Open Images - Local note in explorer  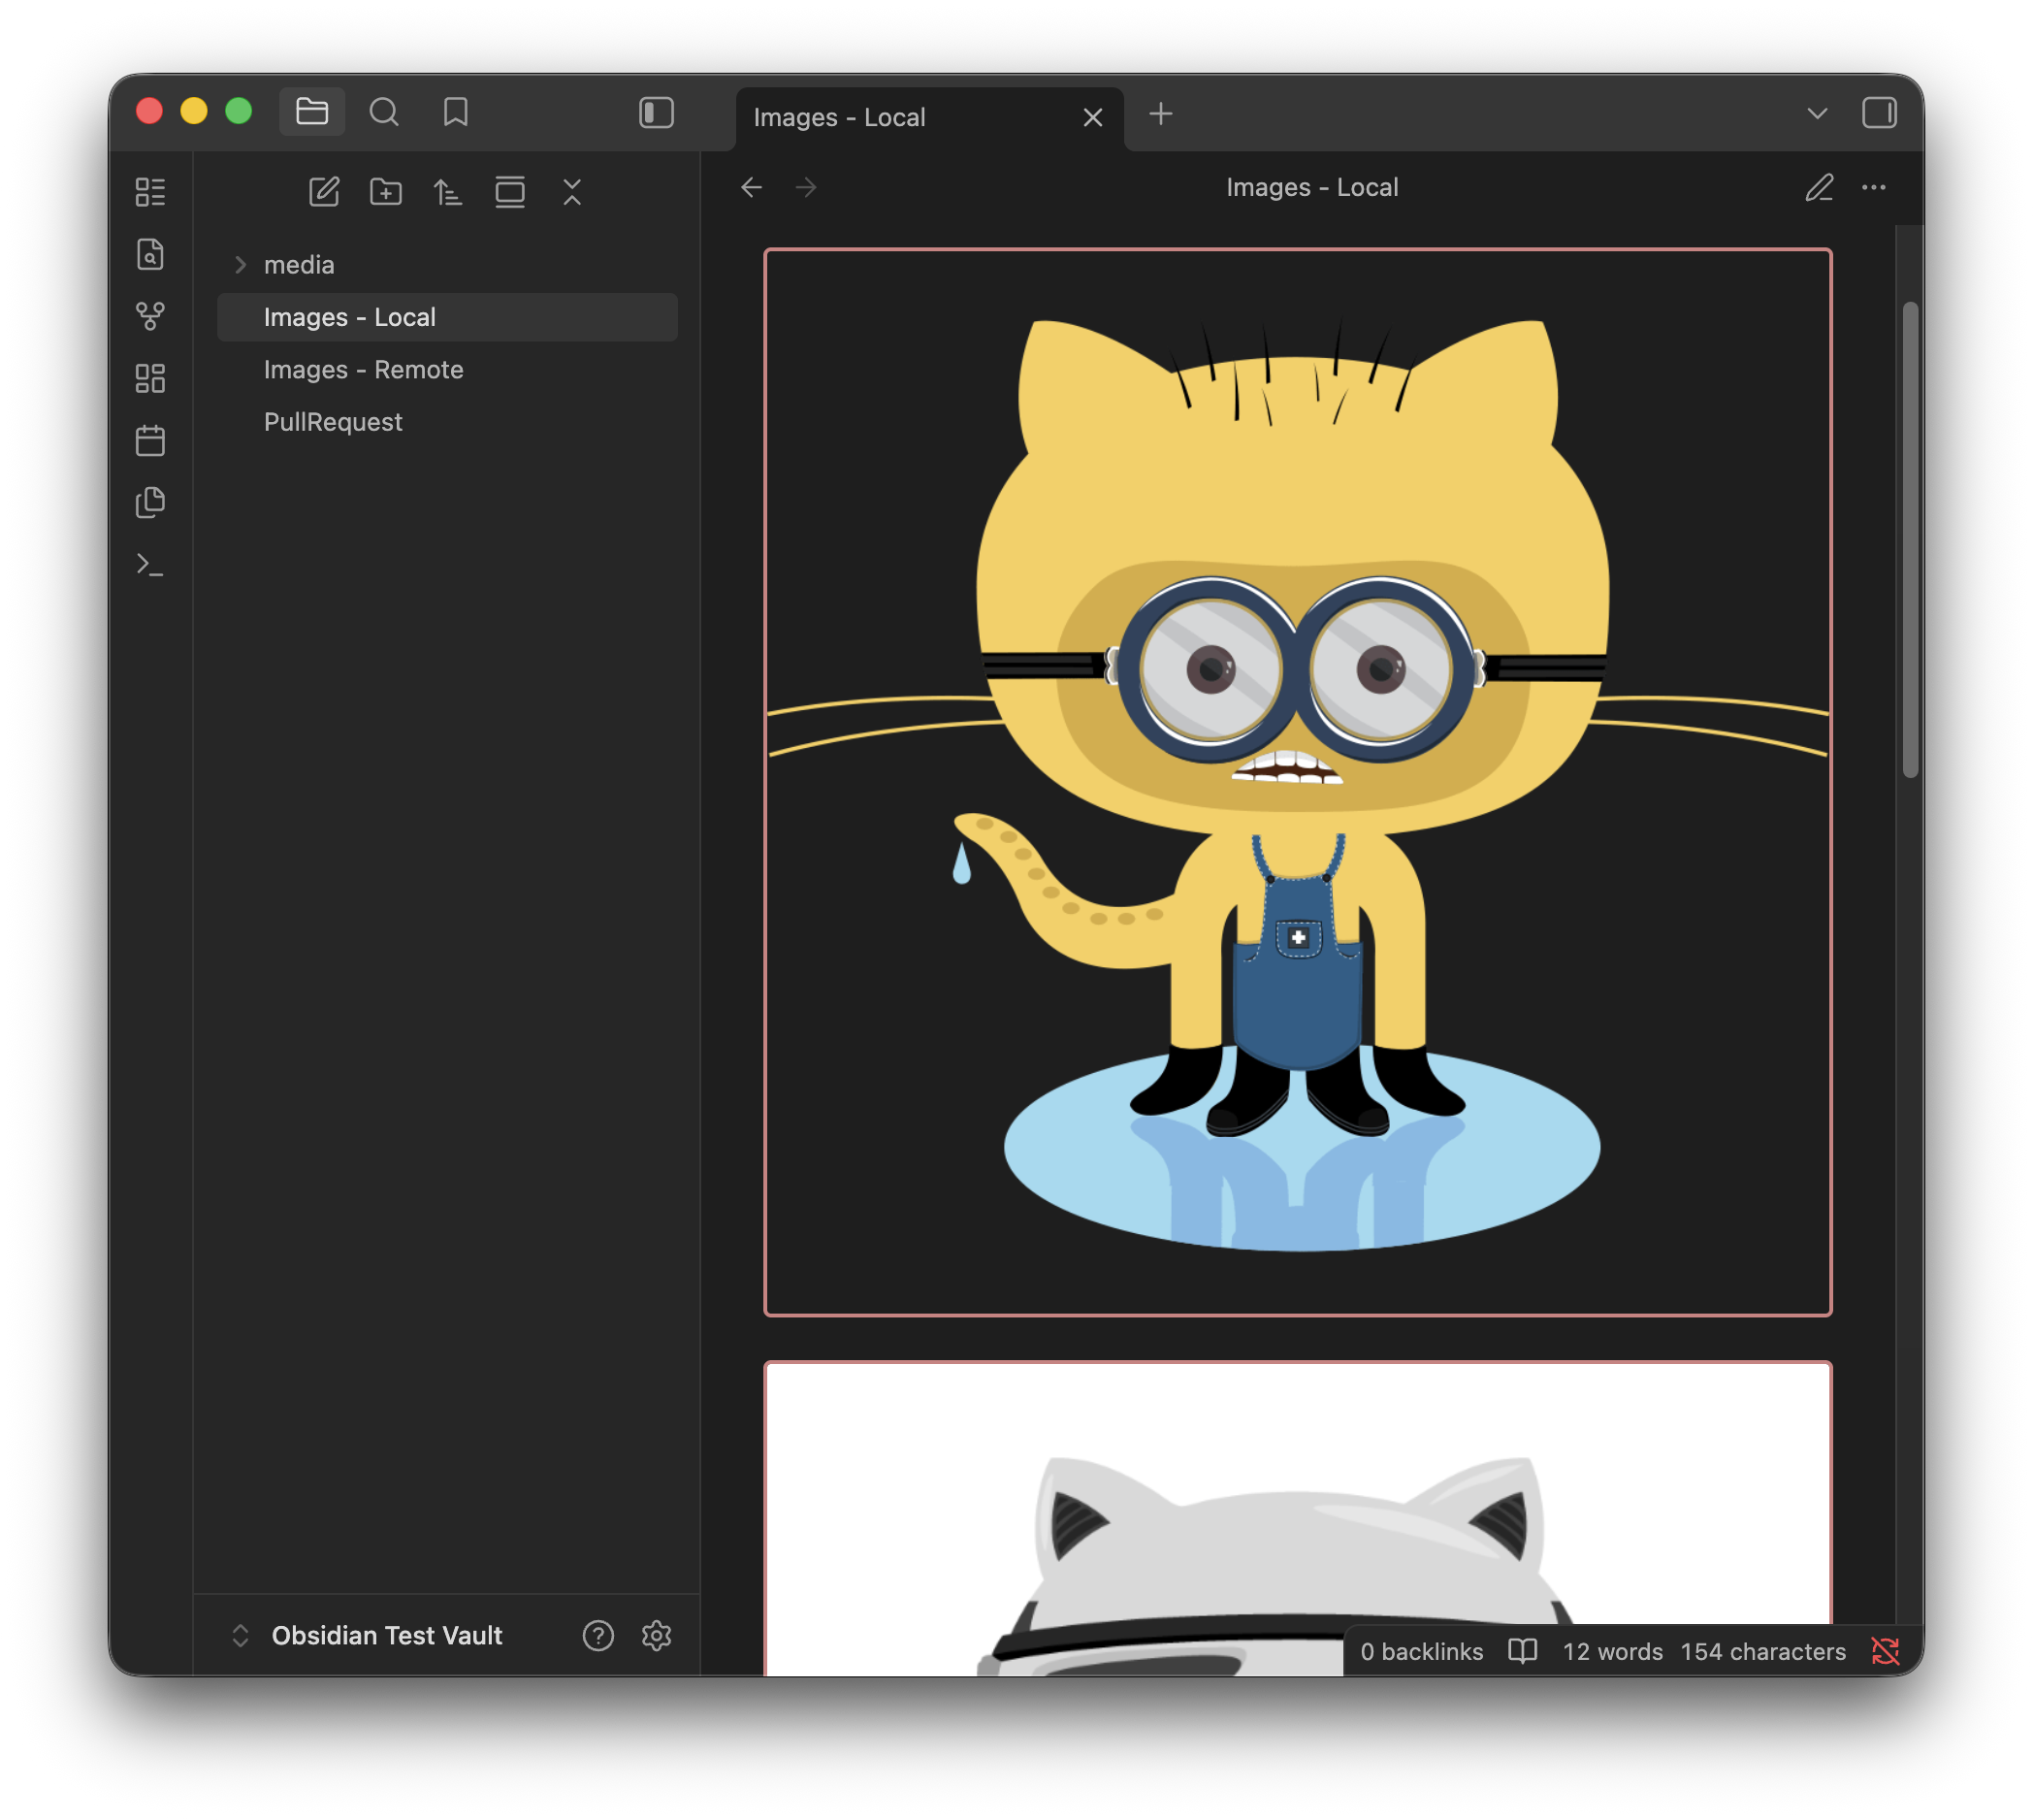(x=447, y=317)
